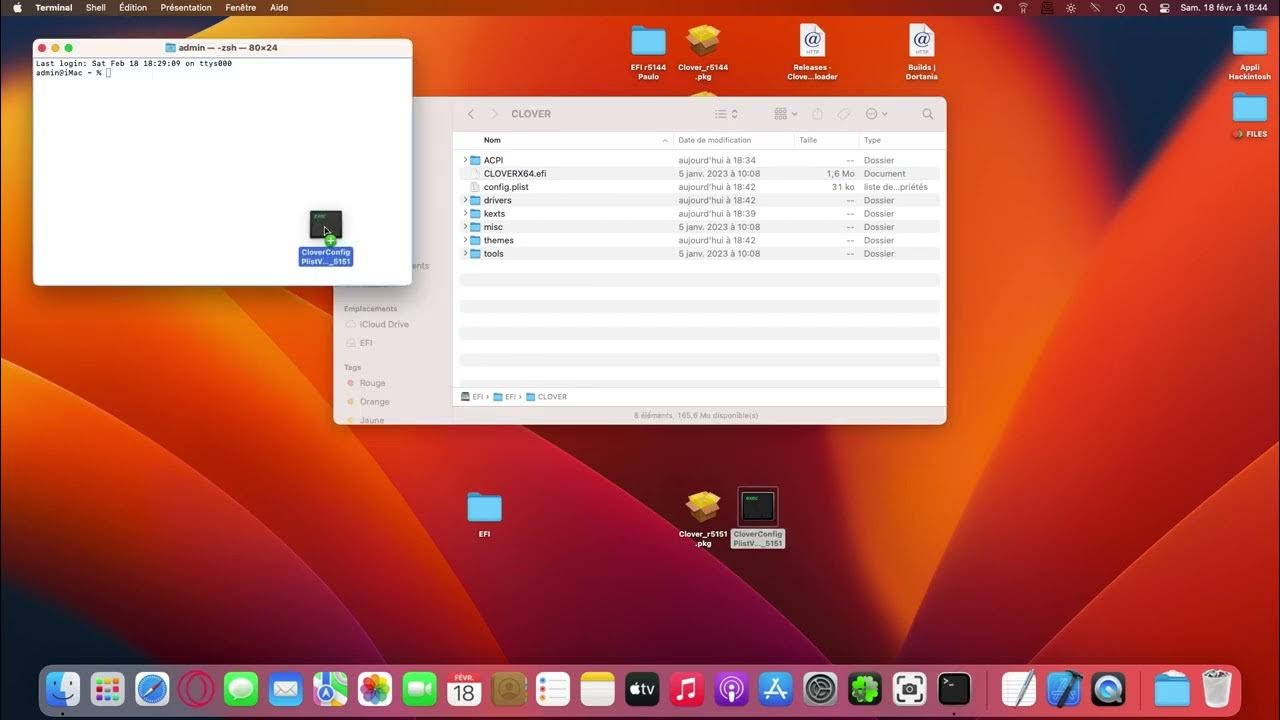Switch to Terminal via the Dock icon
Screen dimensions: 1280x720
coord(954,688)
